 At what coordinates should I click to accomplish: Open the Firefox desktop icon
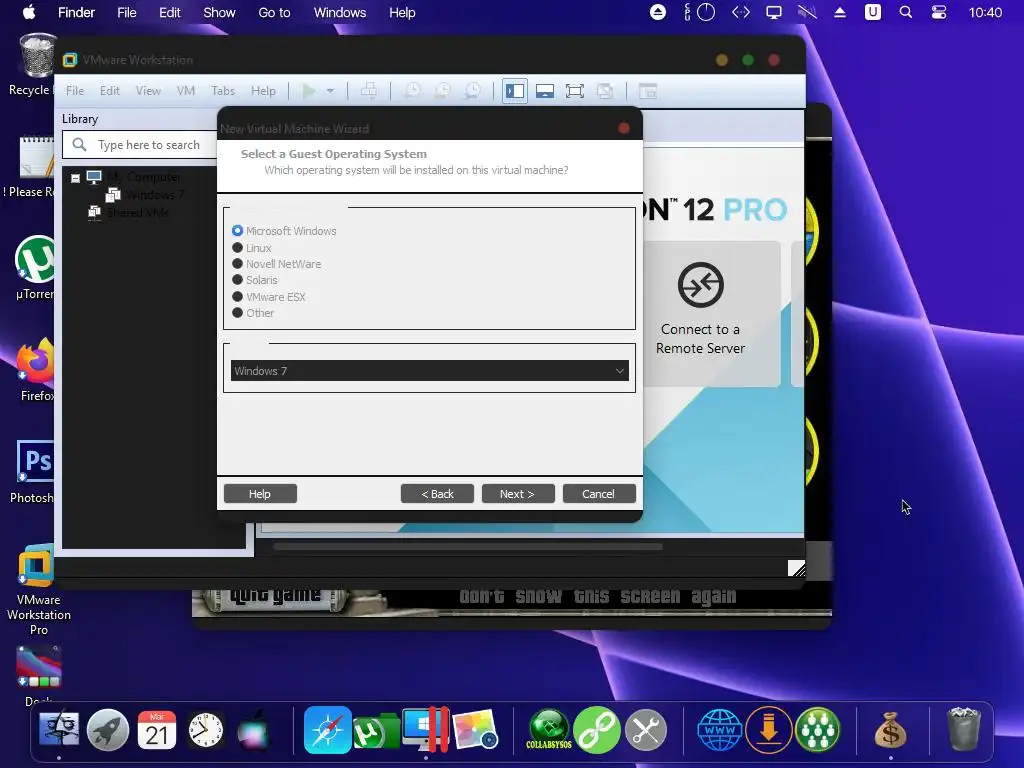tap(36, 369)
